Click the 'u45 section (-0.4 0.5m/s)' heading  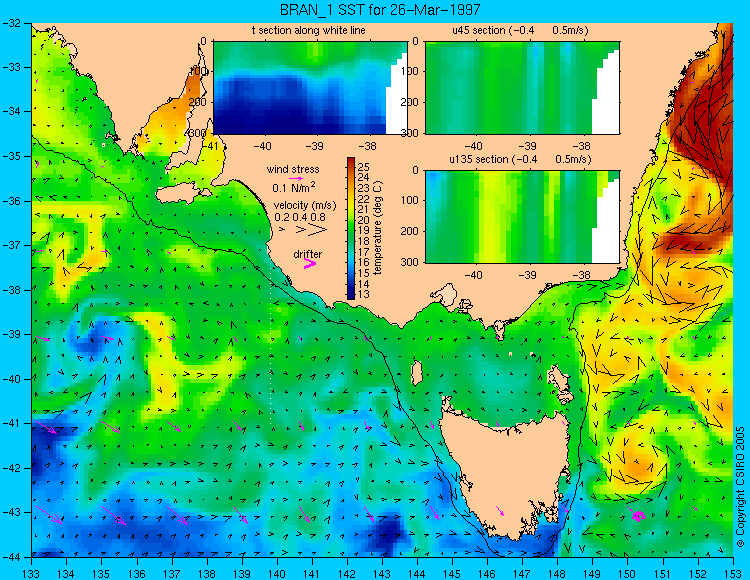pyautogui.click(x=520, y=30)
